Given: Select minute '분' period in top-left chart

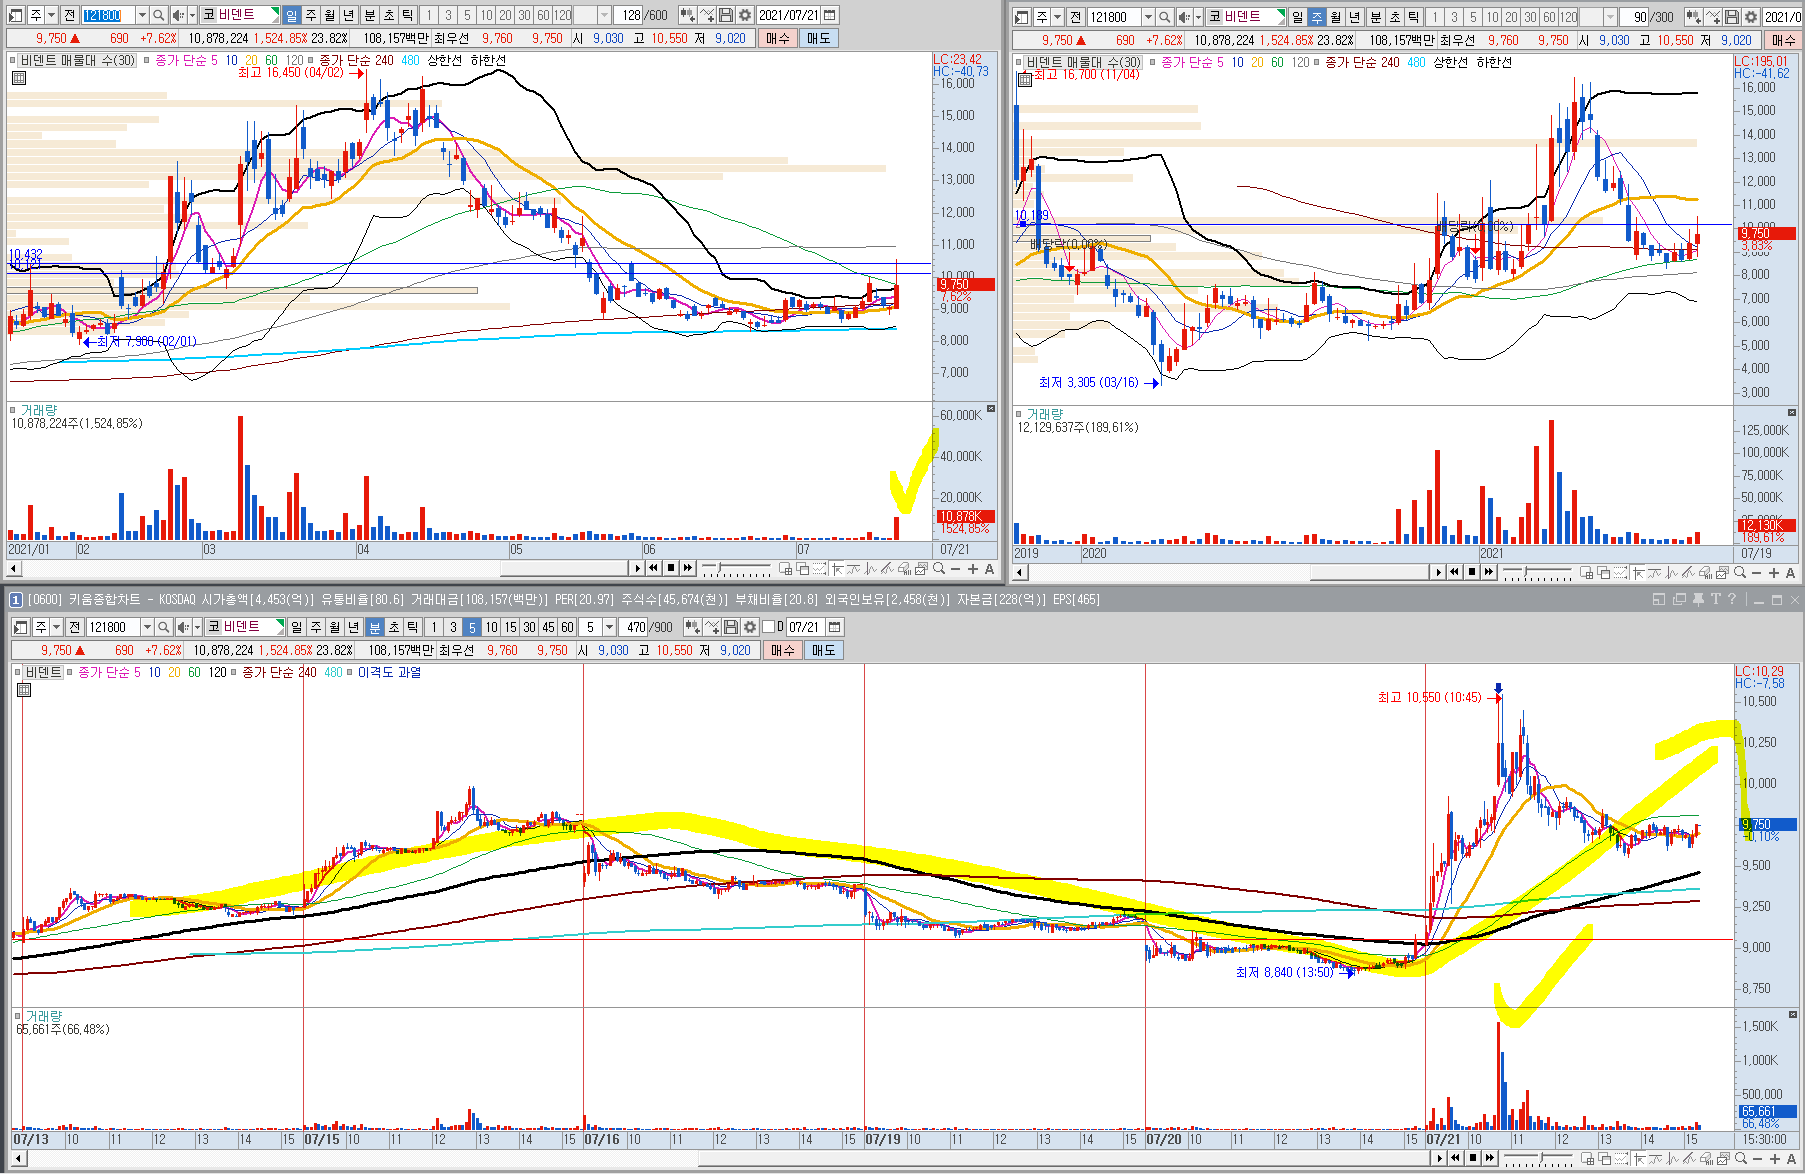Looking at the screenshot, I should tap(369, 15).
